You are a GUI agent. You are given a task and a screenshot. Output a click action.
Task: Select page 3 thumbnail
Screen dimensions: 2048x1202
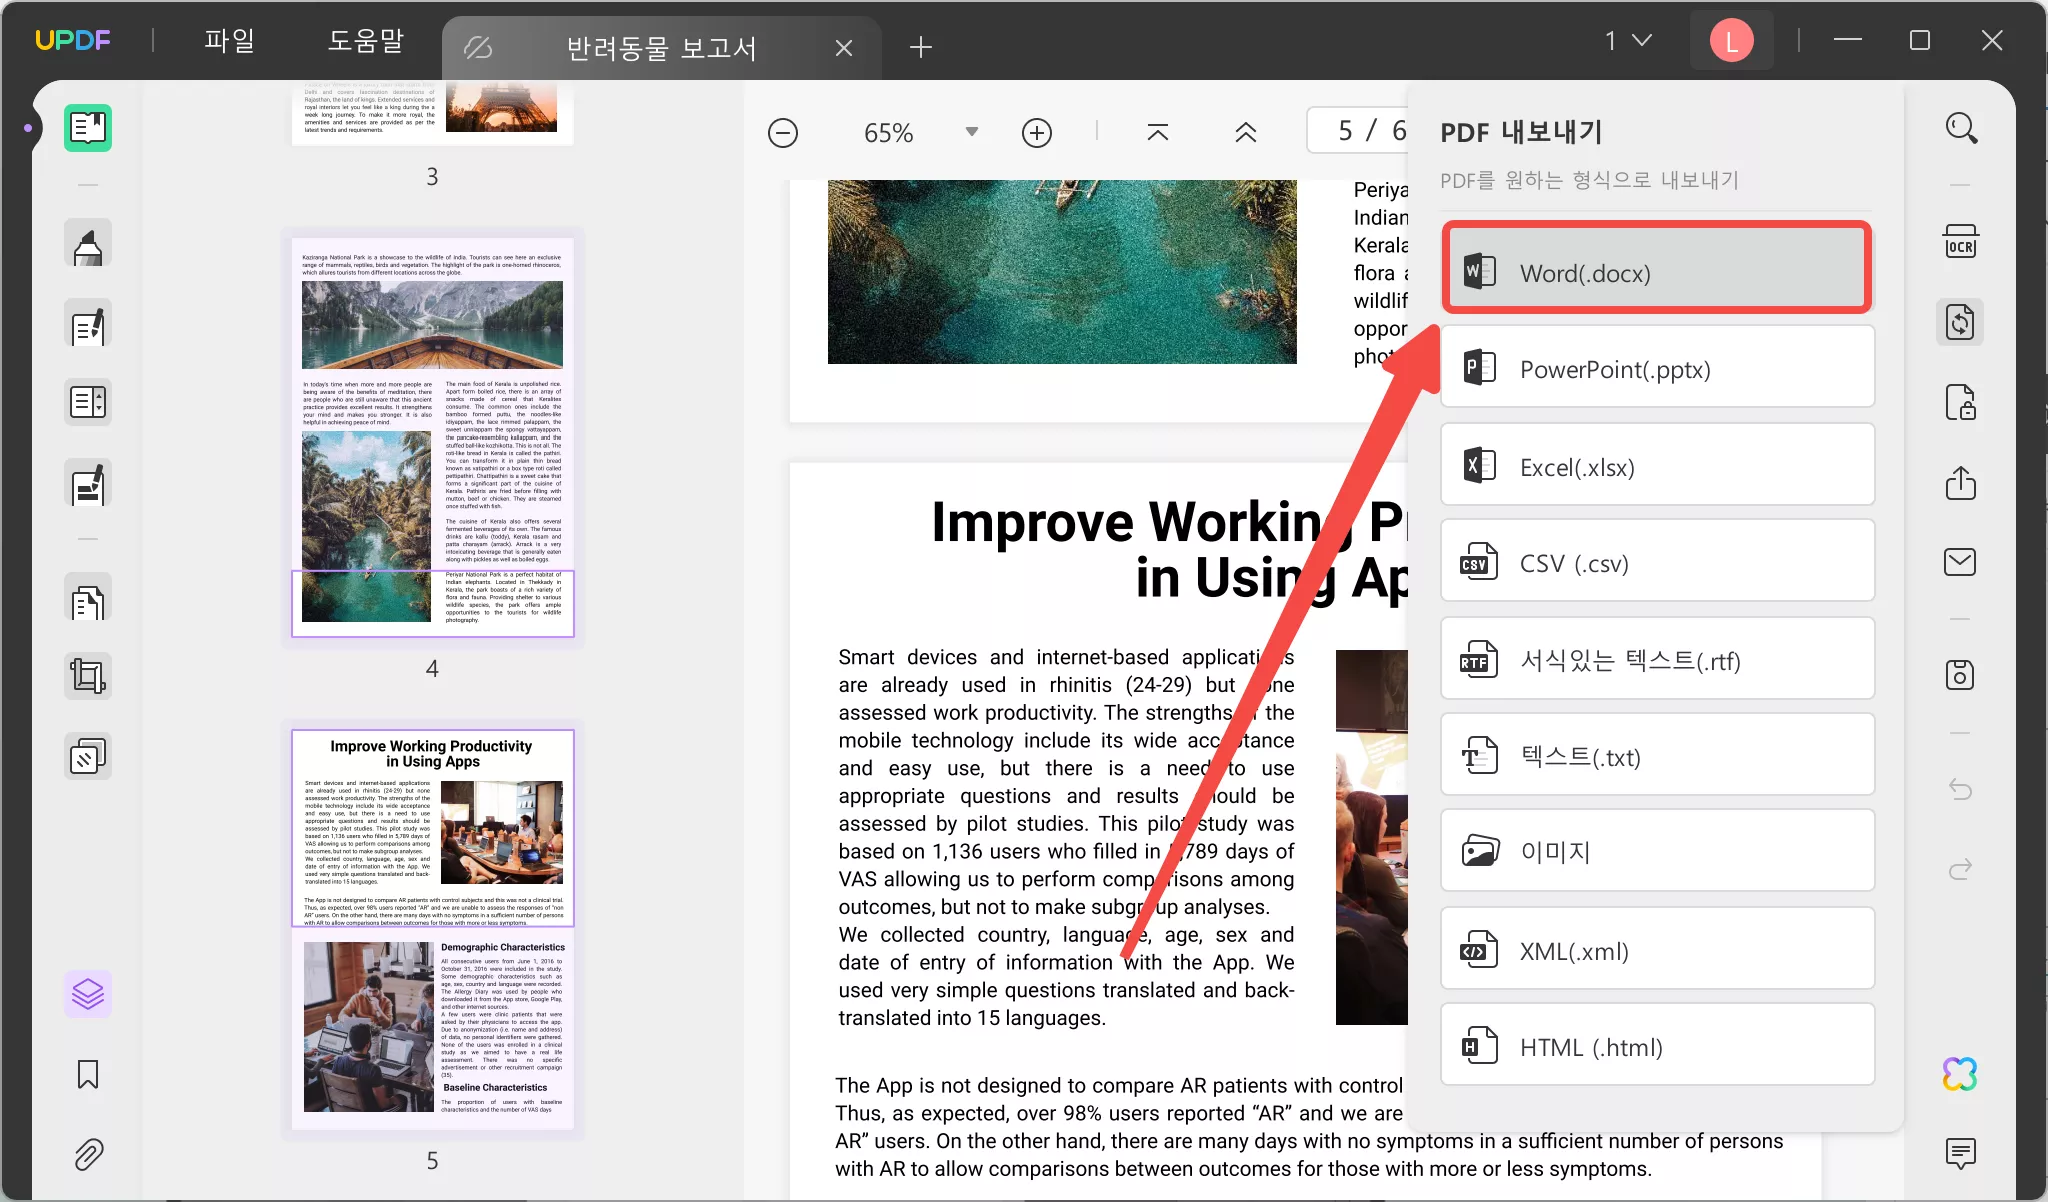coord(432,114)
